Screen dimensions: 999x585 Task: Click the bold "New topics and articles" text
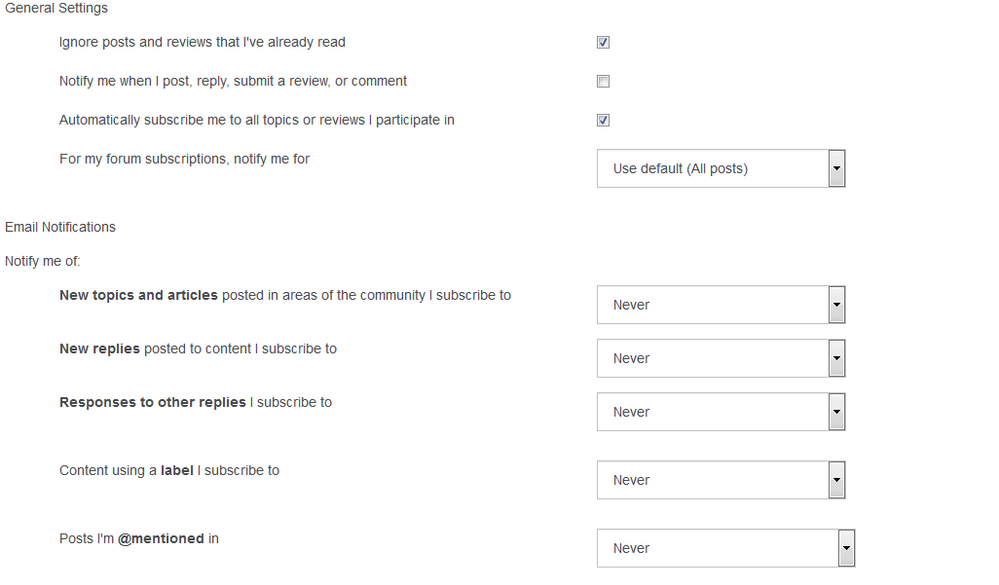(138, 295)
